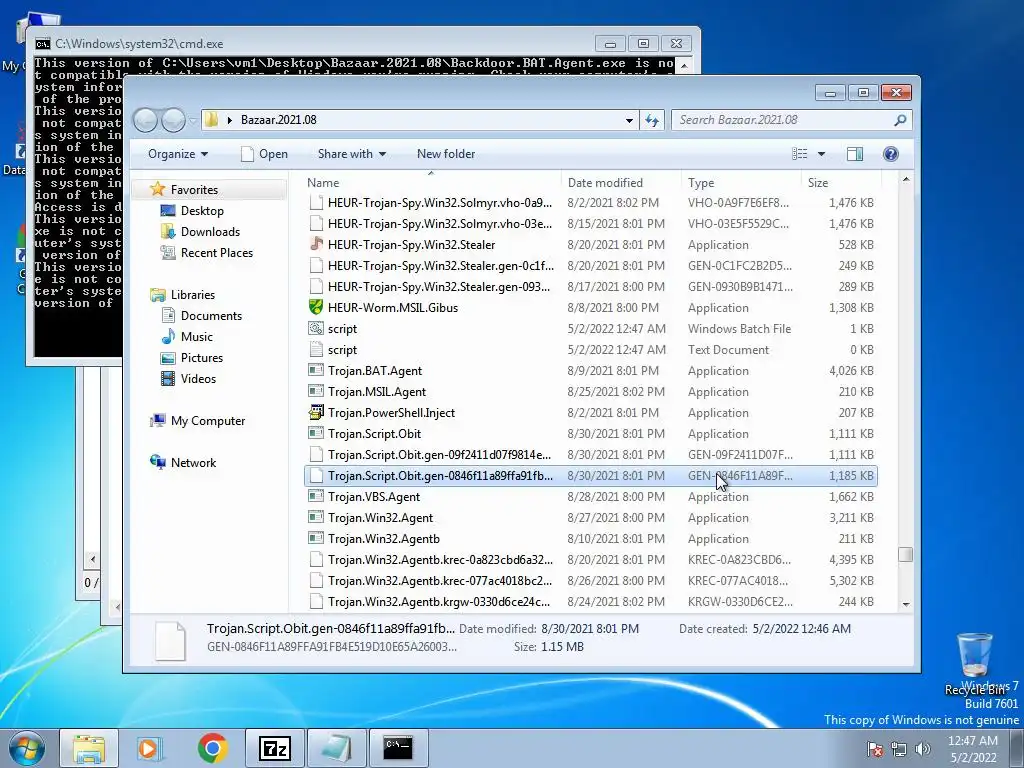Image resolution: width=1024 pixels, height=768 pixels.
Task: Sort by the Name column header
Action: (432, 182)
